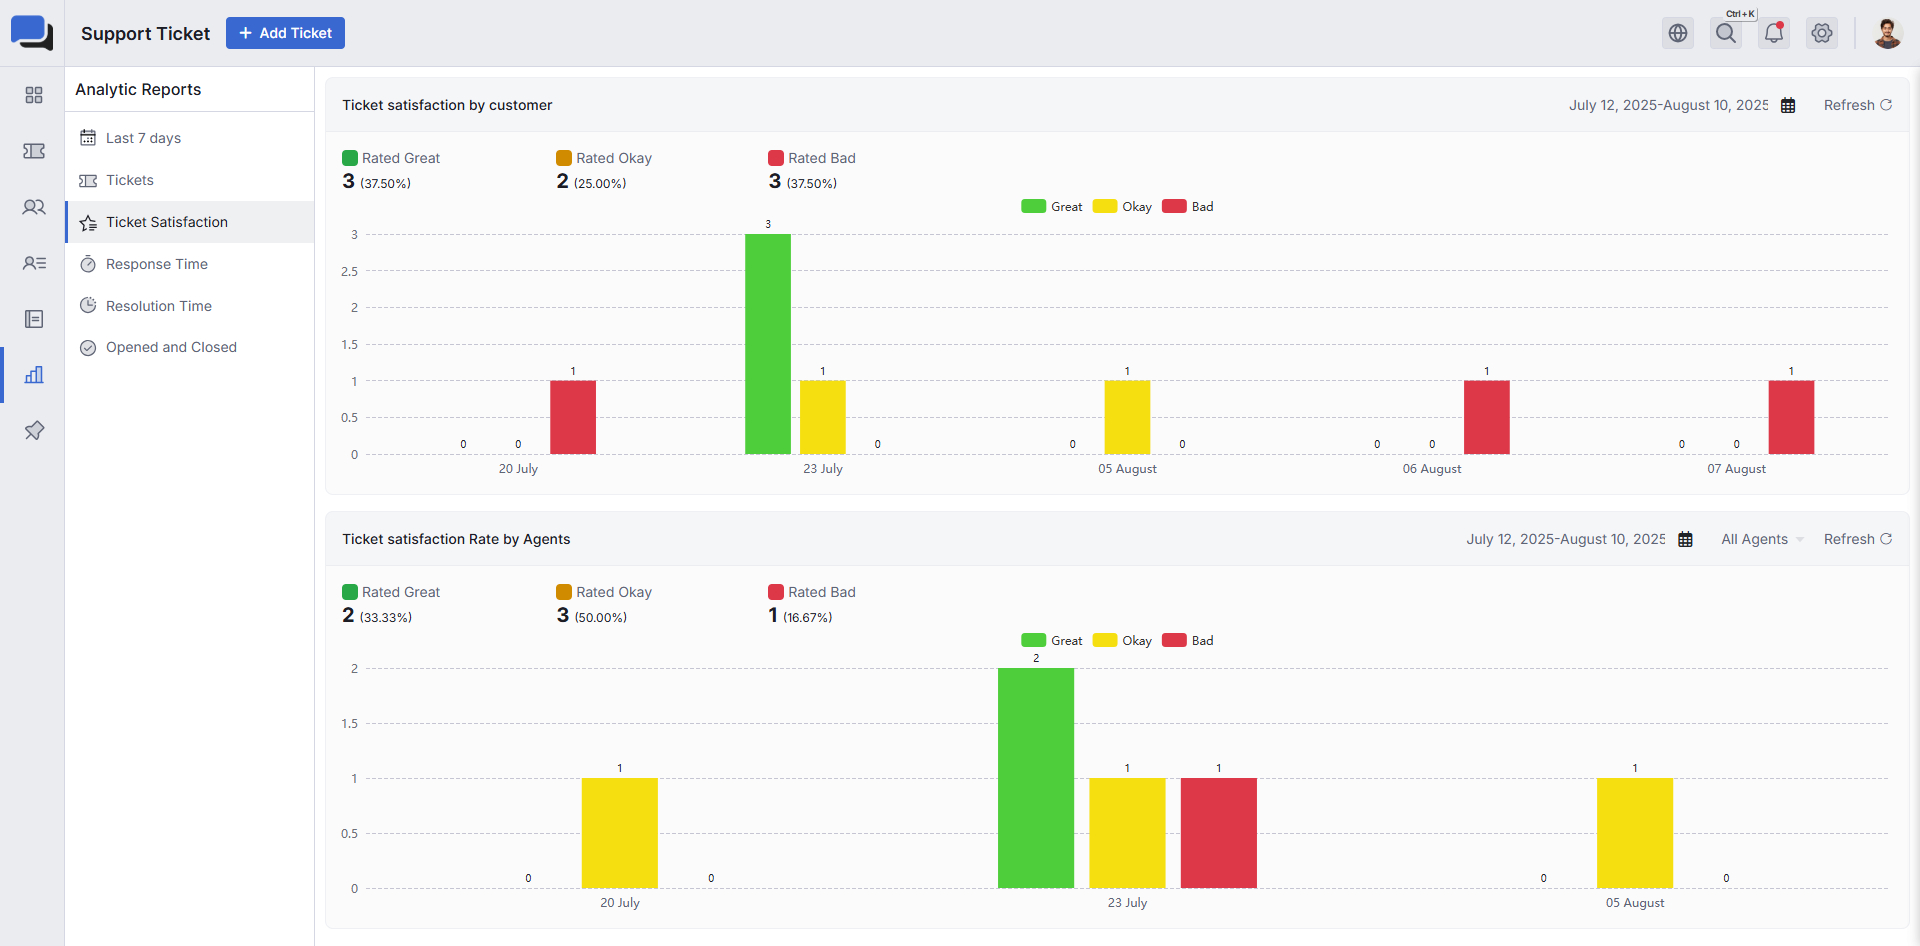Toggle the Bad series in agents chart legend
The width and height of the screenshot is (1920, 946).
point(1188,641)
